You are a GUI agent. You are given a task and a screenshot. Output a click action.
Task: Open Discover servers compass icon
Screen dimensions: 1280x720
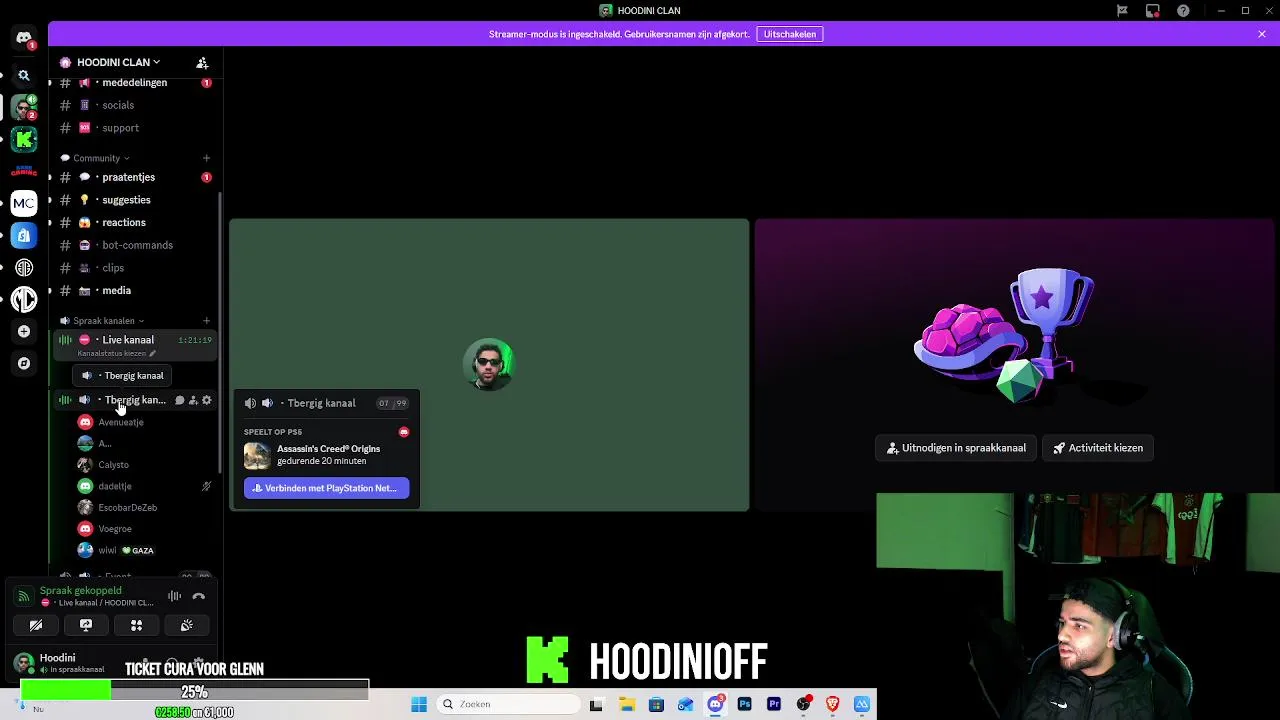24,363
